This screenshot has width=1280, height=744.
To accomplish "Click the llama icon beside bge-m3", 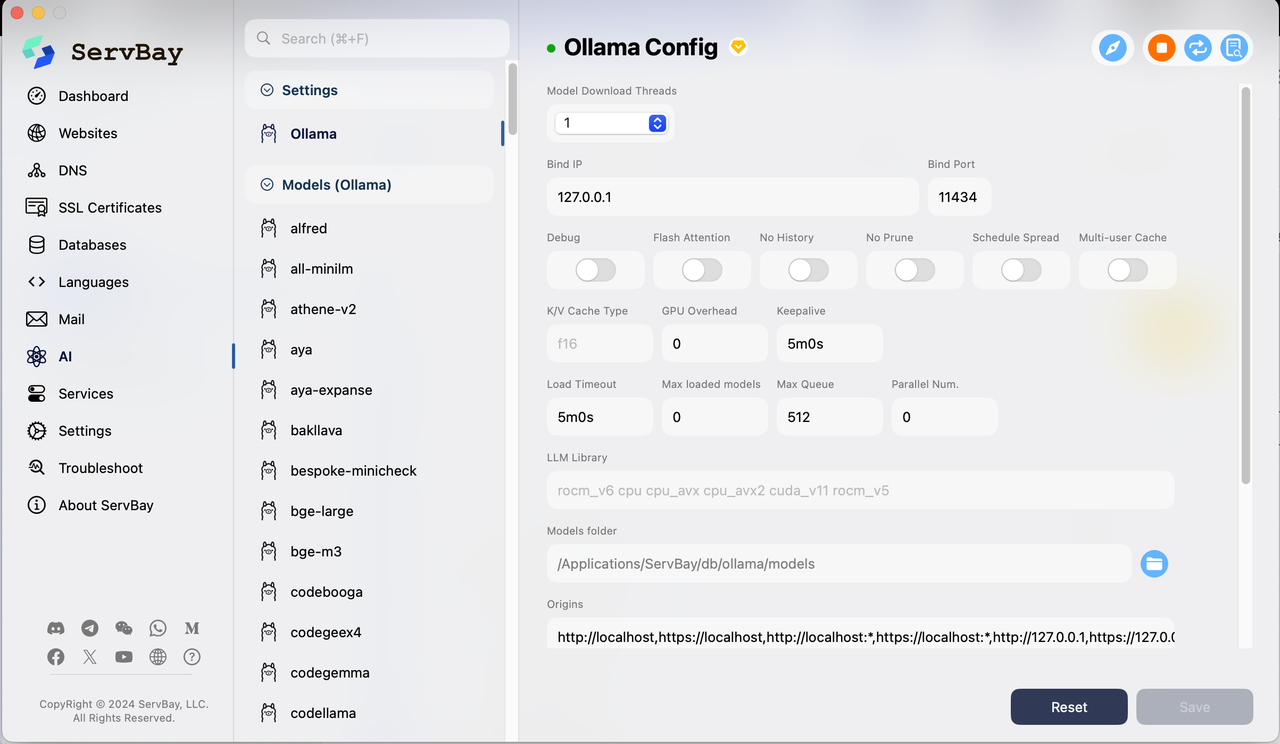I will pos(268,551).
